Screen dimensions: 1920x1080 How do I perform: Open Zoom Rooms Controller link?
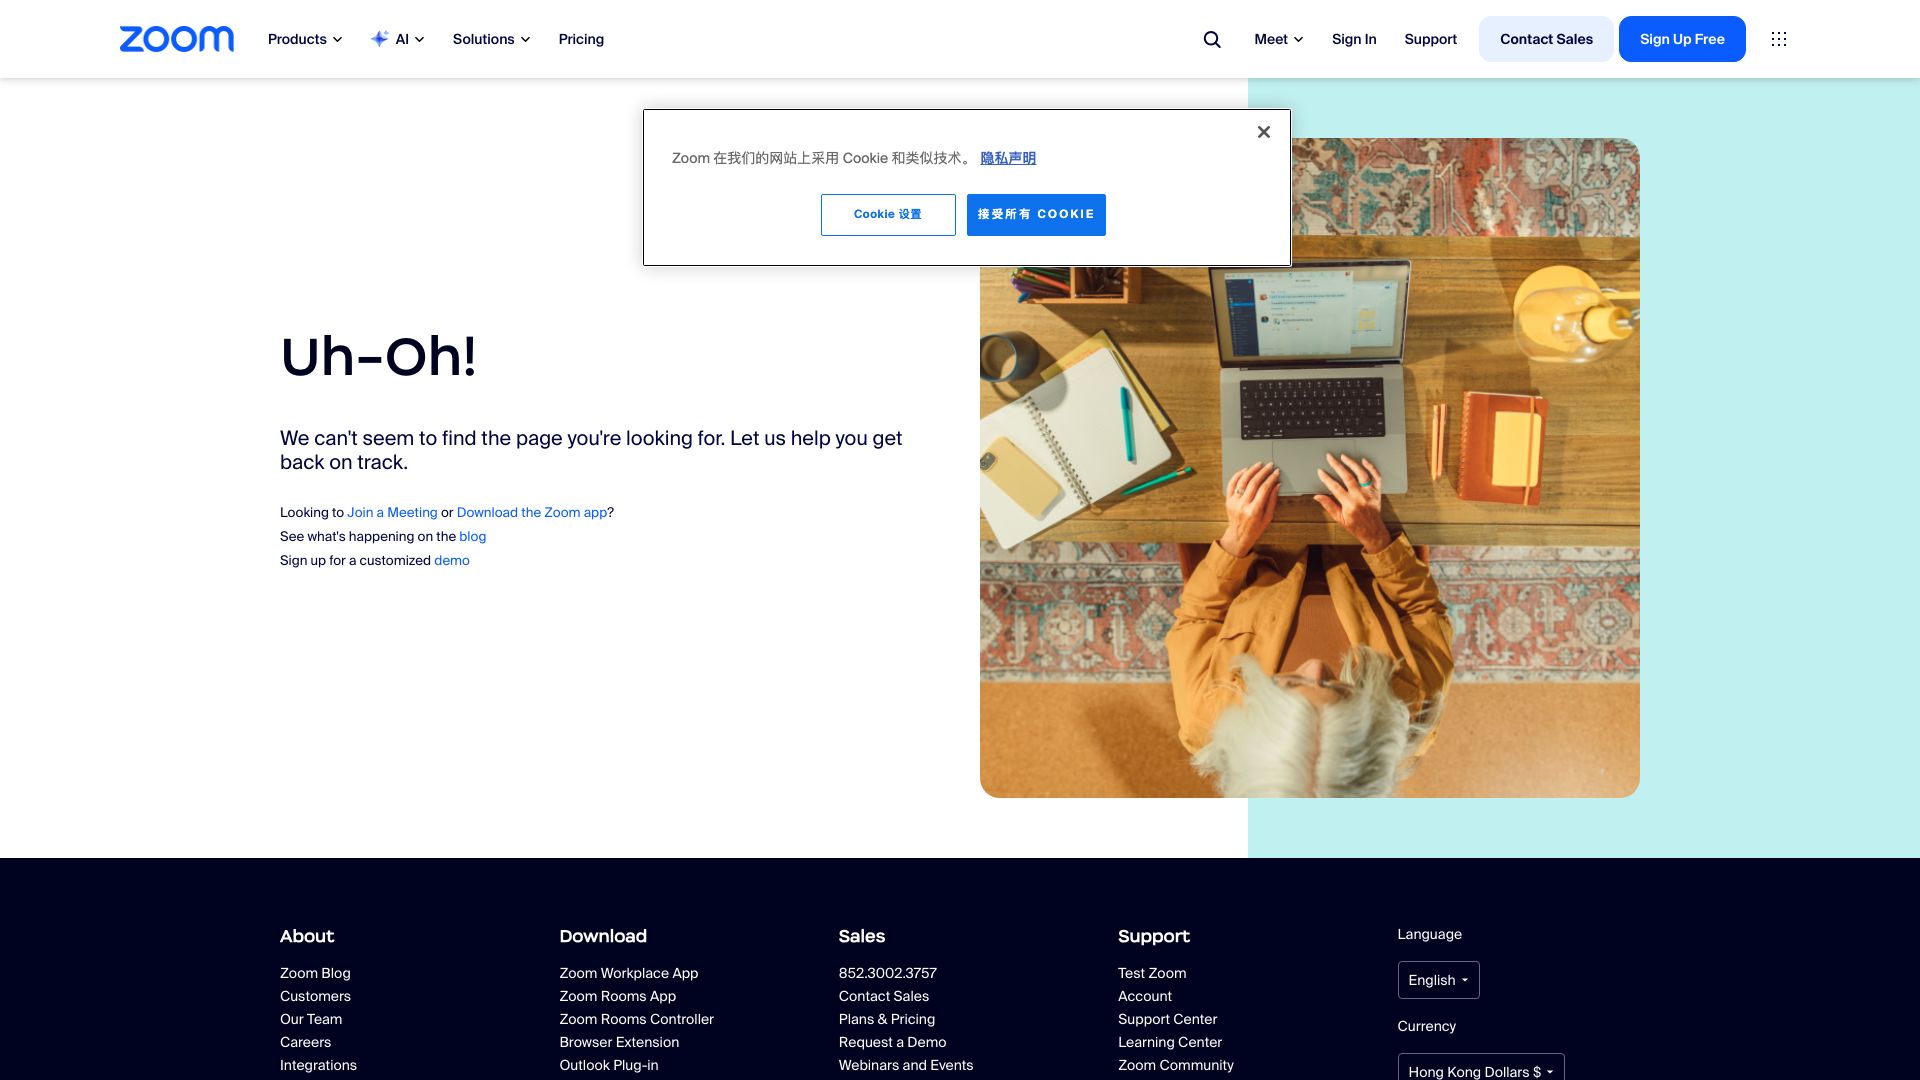(x=637, y=1019)
